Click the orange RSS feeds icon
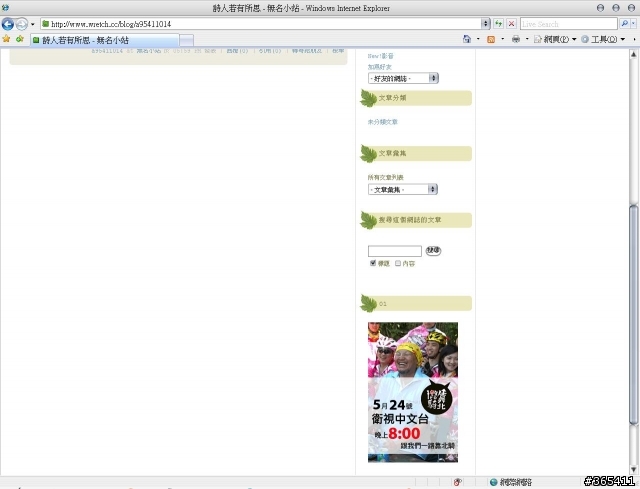640x489 pixels. (491, 39)
